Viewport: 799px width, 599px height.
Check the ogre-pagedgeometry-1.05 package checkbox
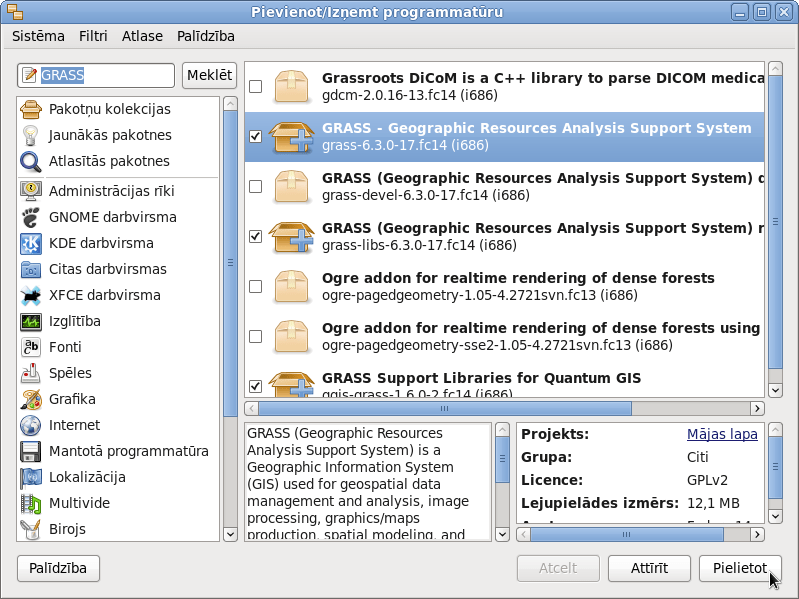(x=255, y=286)
